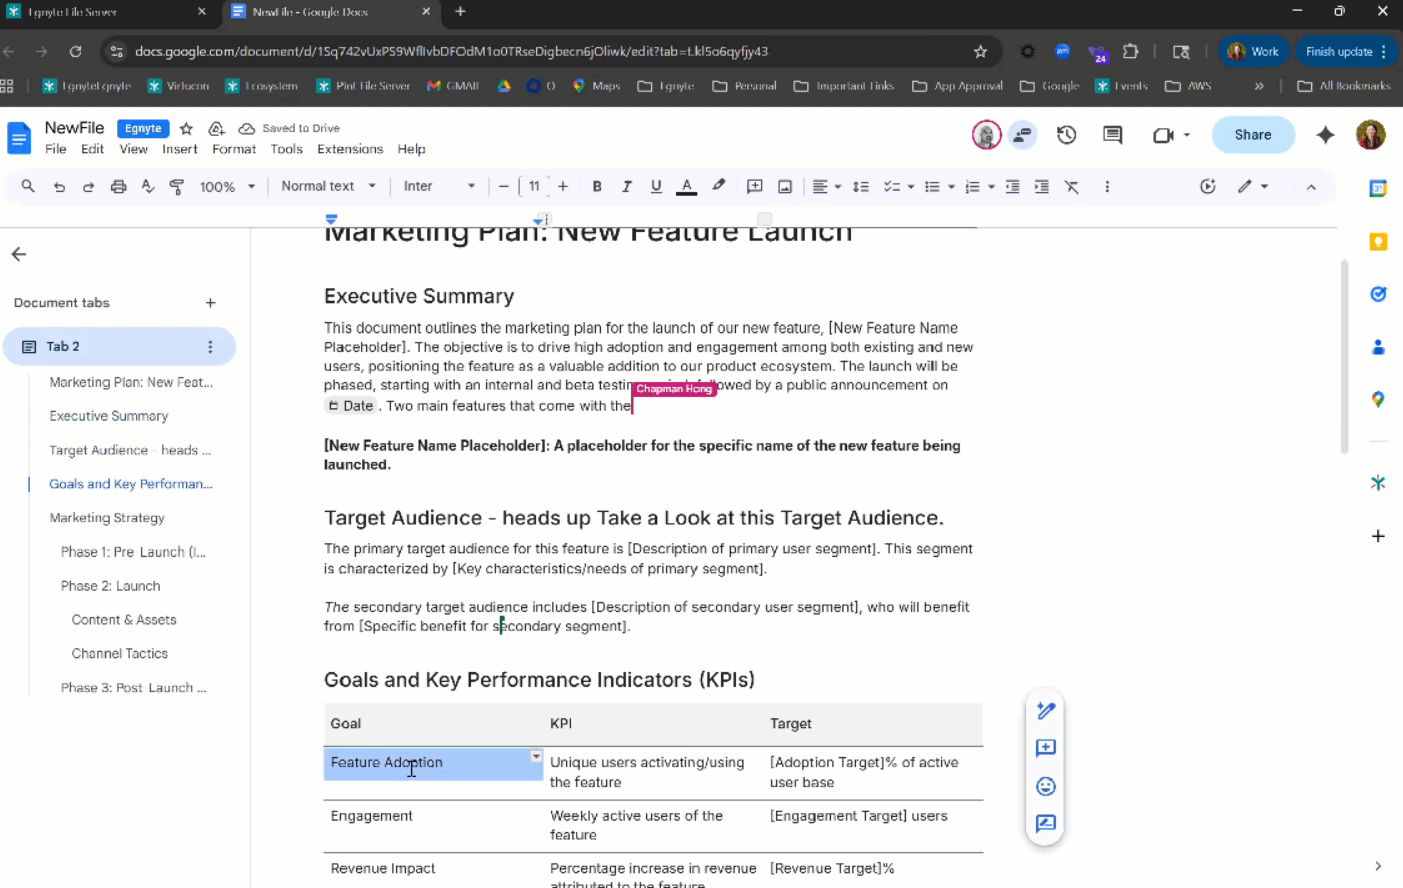Click the Paint format roller icon

[177, 187]
